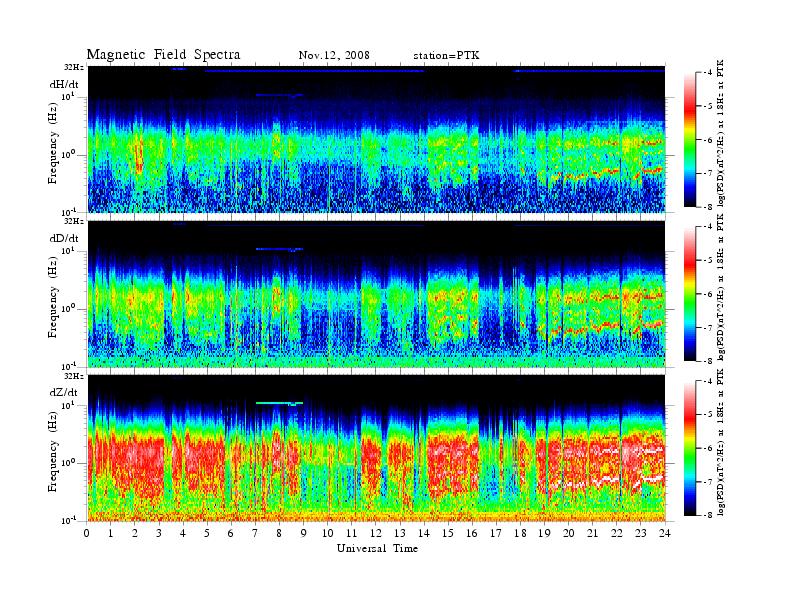Select the date text "Nov.12, 2008"
792x612 pixels.
[x=334, y=55]
